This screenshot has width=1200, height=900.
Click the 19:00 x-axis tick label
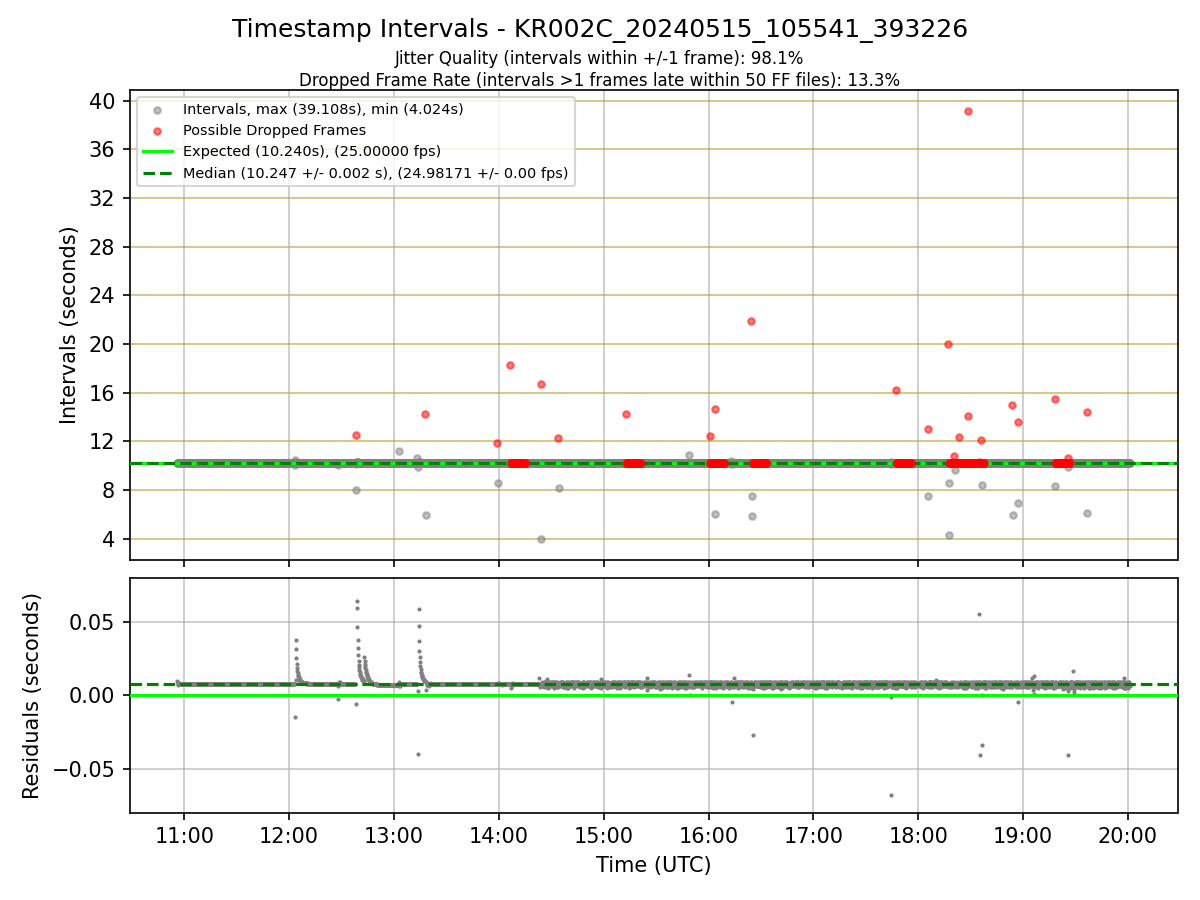point(1023,836)
